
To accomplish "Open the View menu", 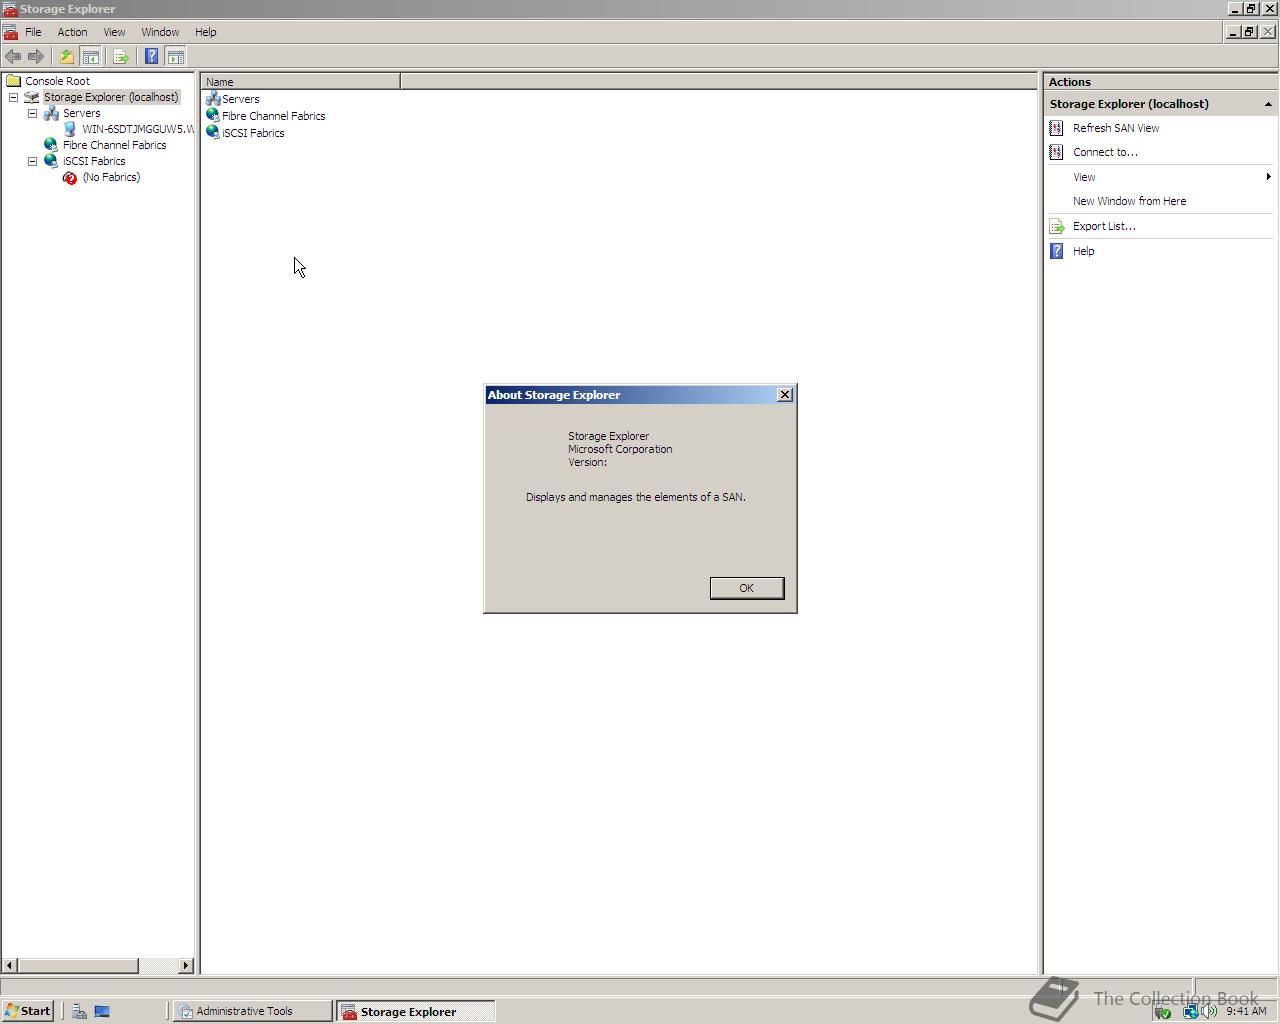I will 114,32.
